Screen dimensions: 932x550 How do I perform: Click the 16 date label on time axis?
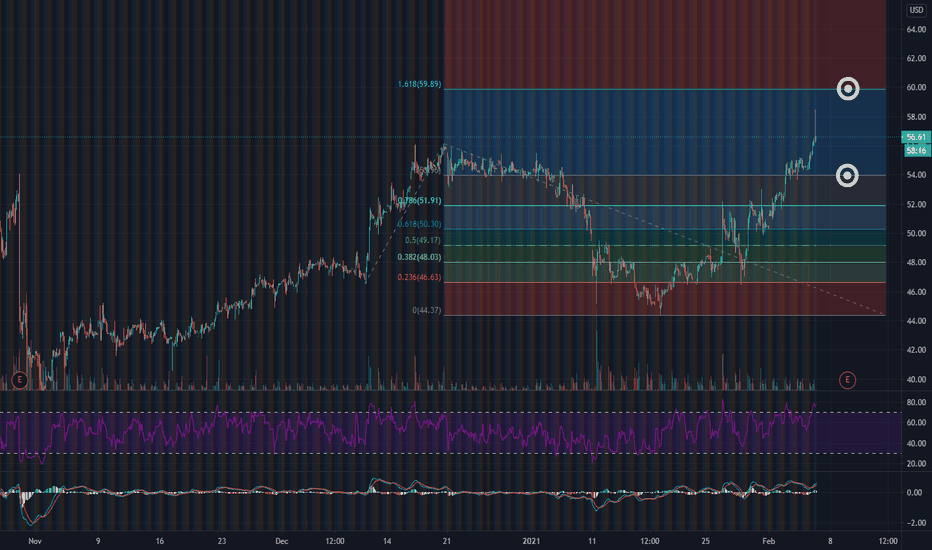159,541
